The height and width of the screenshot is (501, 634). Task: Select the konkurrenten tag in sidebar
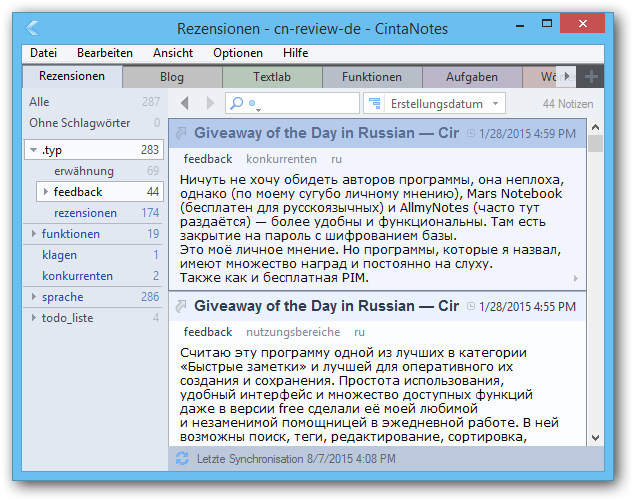94,276
